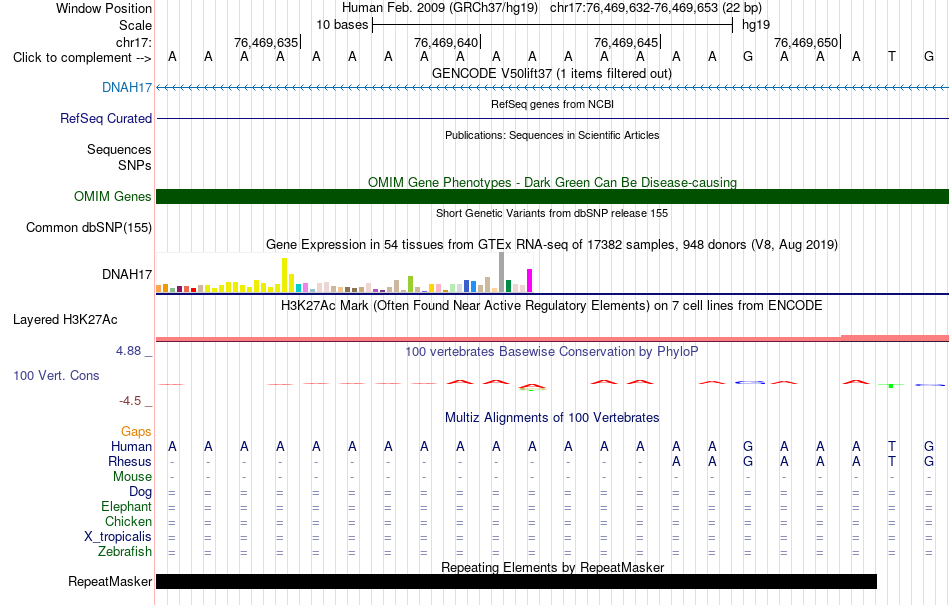The height and width of the screenshot is (605, 950).
Task: Click the orange Gaps label
Action: click(x=136, y=431)
